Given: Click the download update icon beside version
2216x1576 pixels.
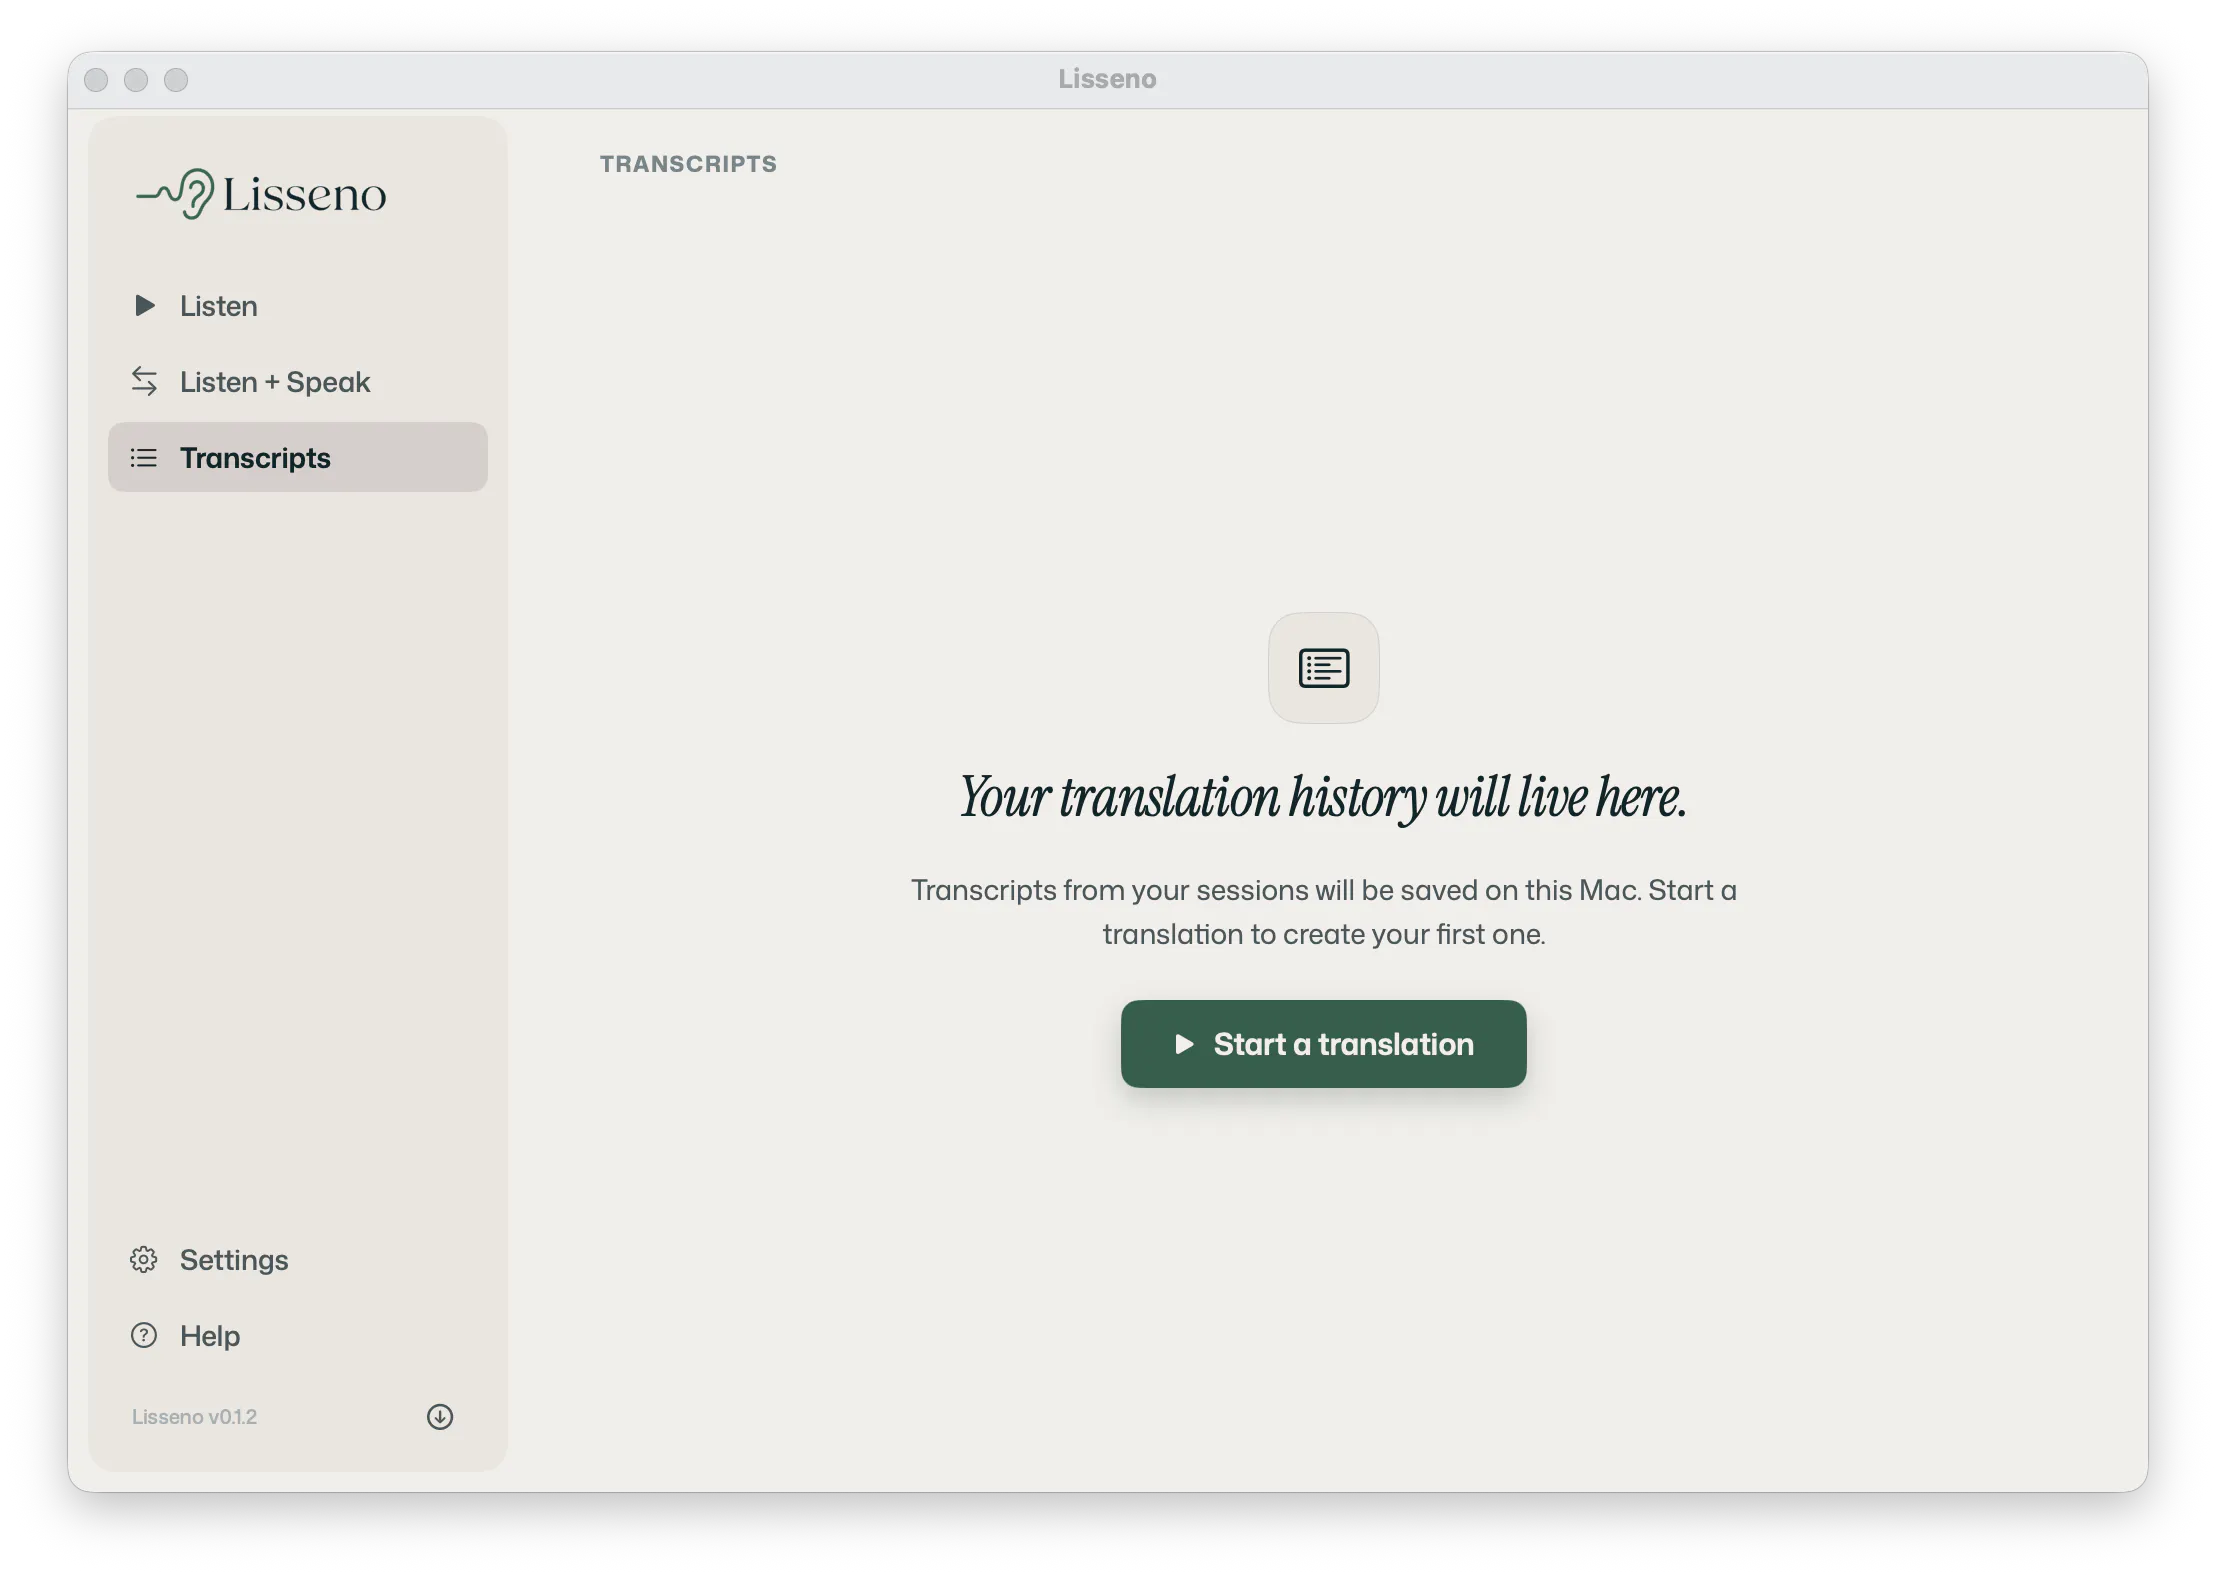Looking at the screenshot, I should tap(440, 1417).
